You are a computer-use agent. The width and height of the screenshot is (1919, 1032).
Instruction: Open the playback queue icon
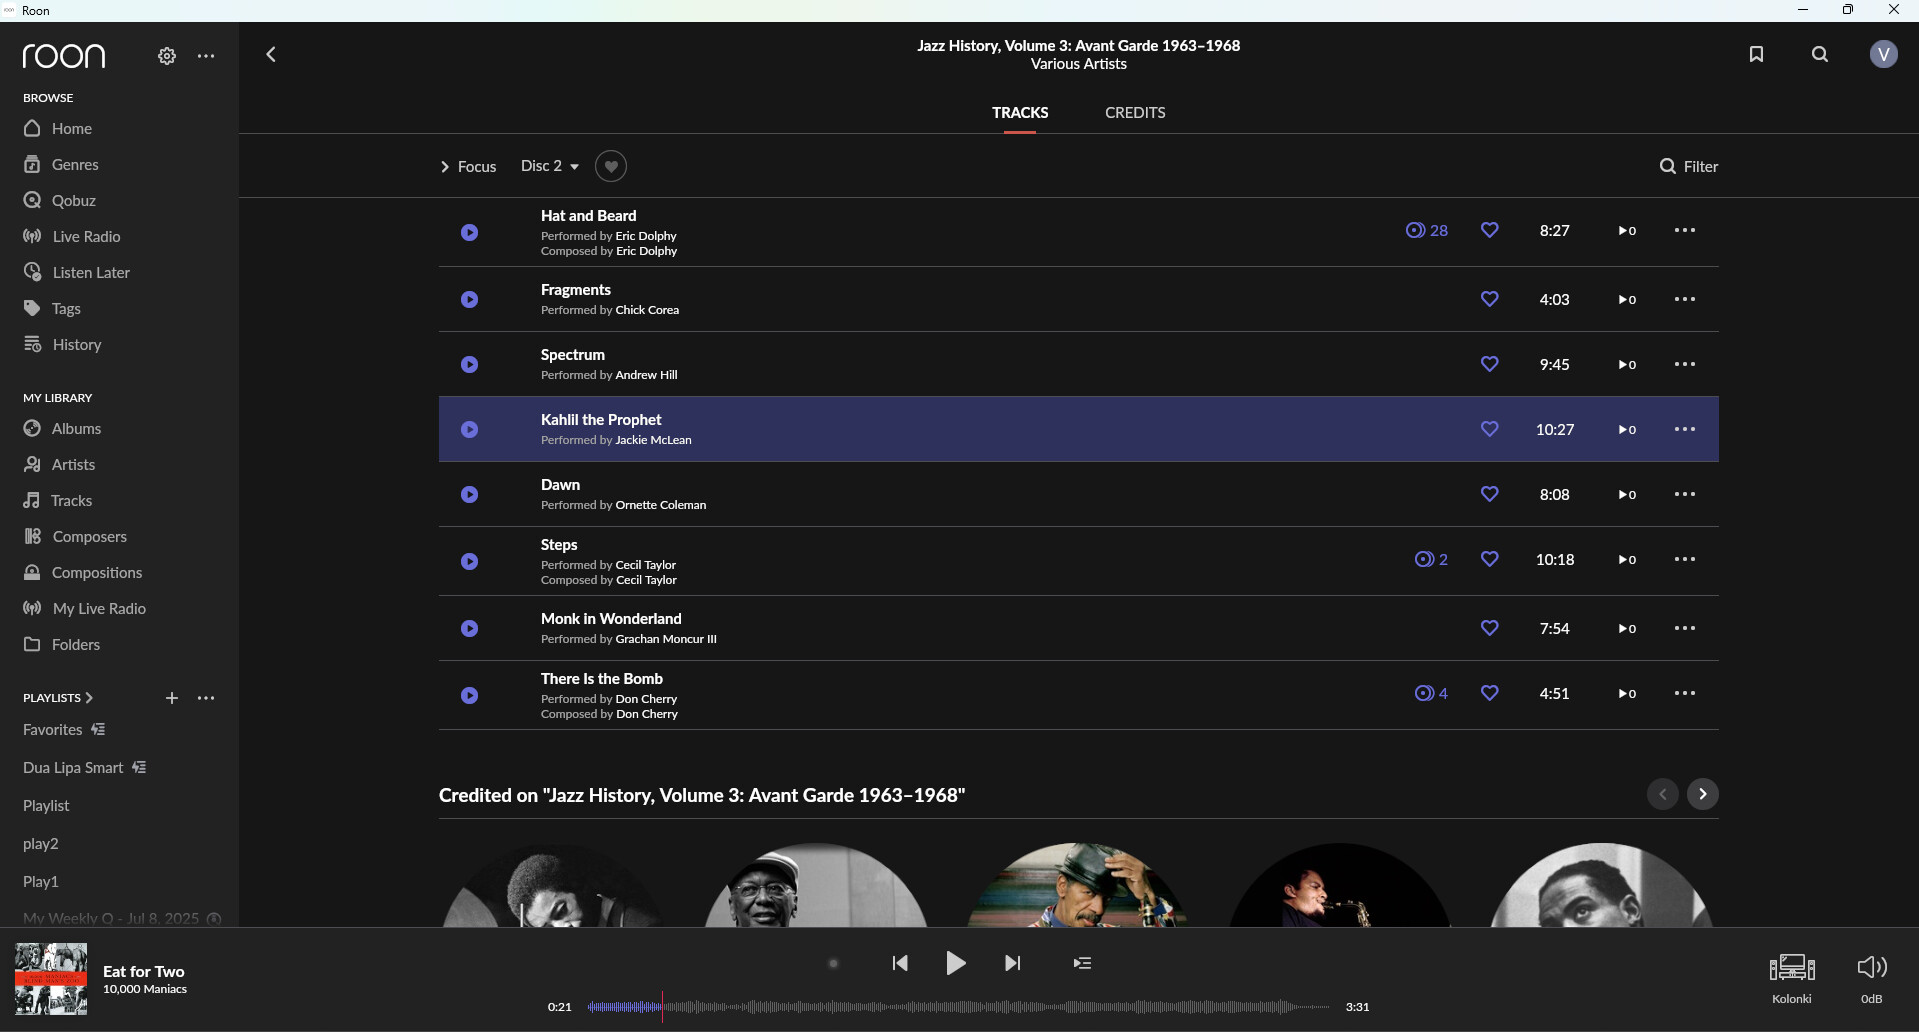1082,963
